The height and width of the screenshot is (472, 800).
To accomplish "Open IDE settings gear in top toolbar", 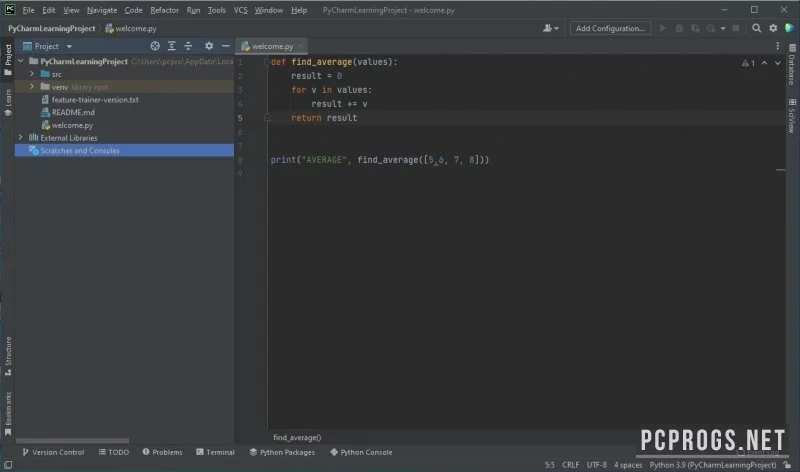I will click(773, 29).
